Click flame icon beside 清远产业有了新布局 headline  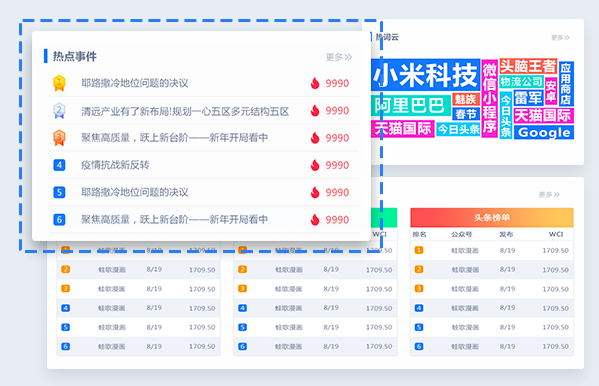[x=315, y=110]
